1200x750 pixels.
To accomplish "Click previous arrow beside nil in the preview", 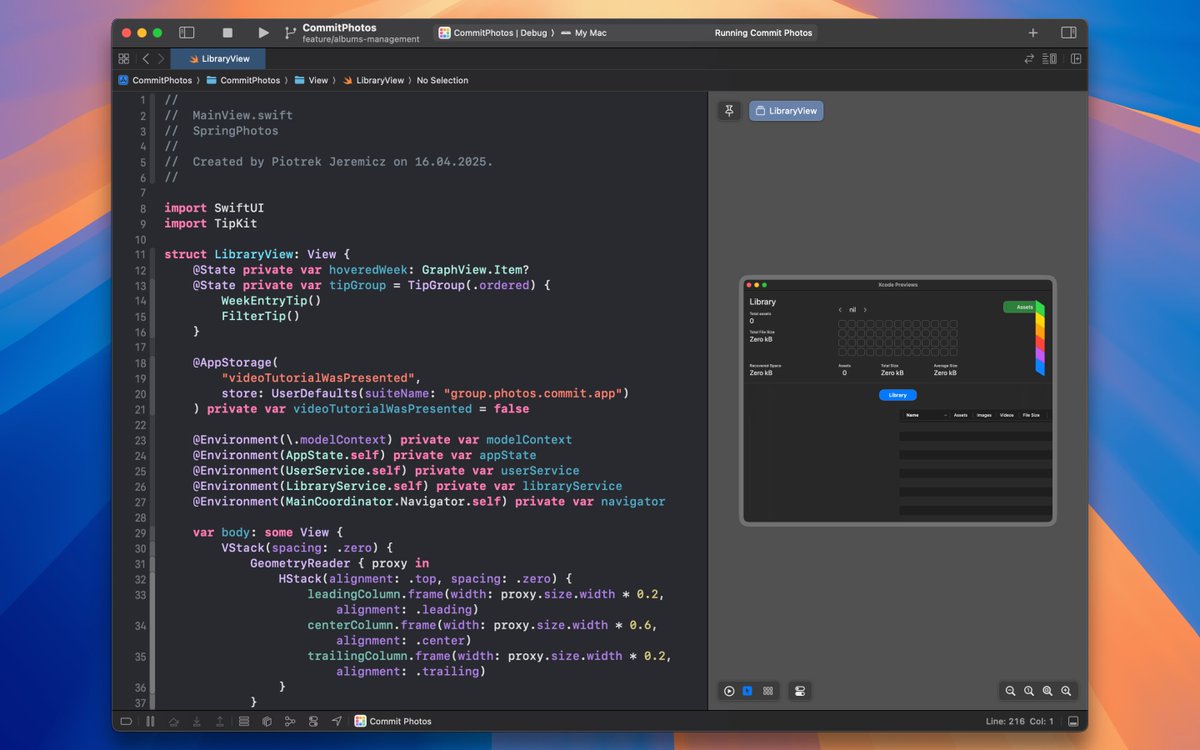I will click(x=840, y=310).
